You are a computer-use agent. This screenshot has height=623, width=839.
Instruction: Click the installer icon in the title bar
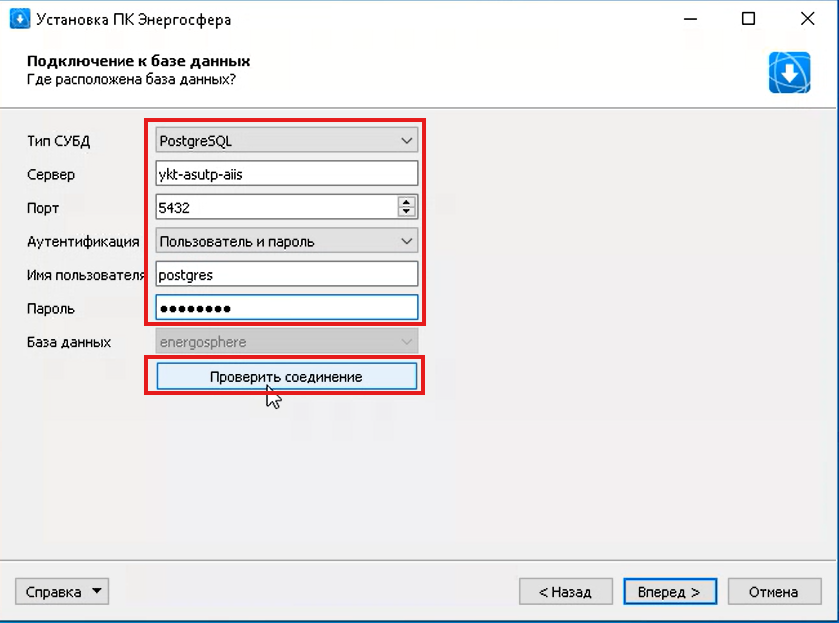pyautogui.click(x=20, y=19)
